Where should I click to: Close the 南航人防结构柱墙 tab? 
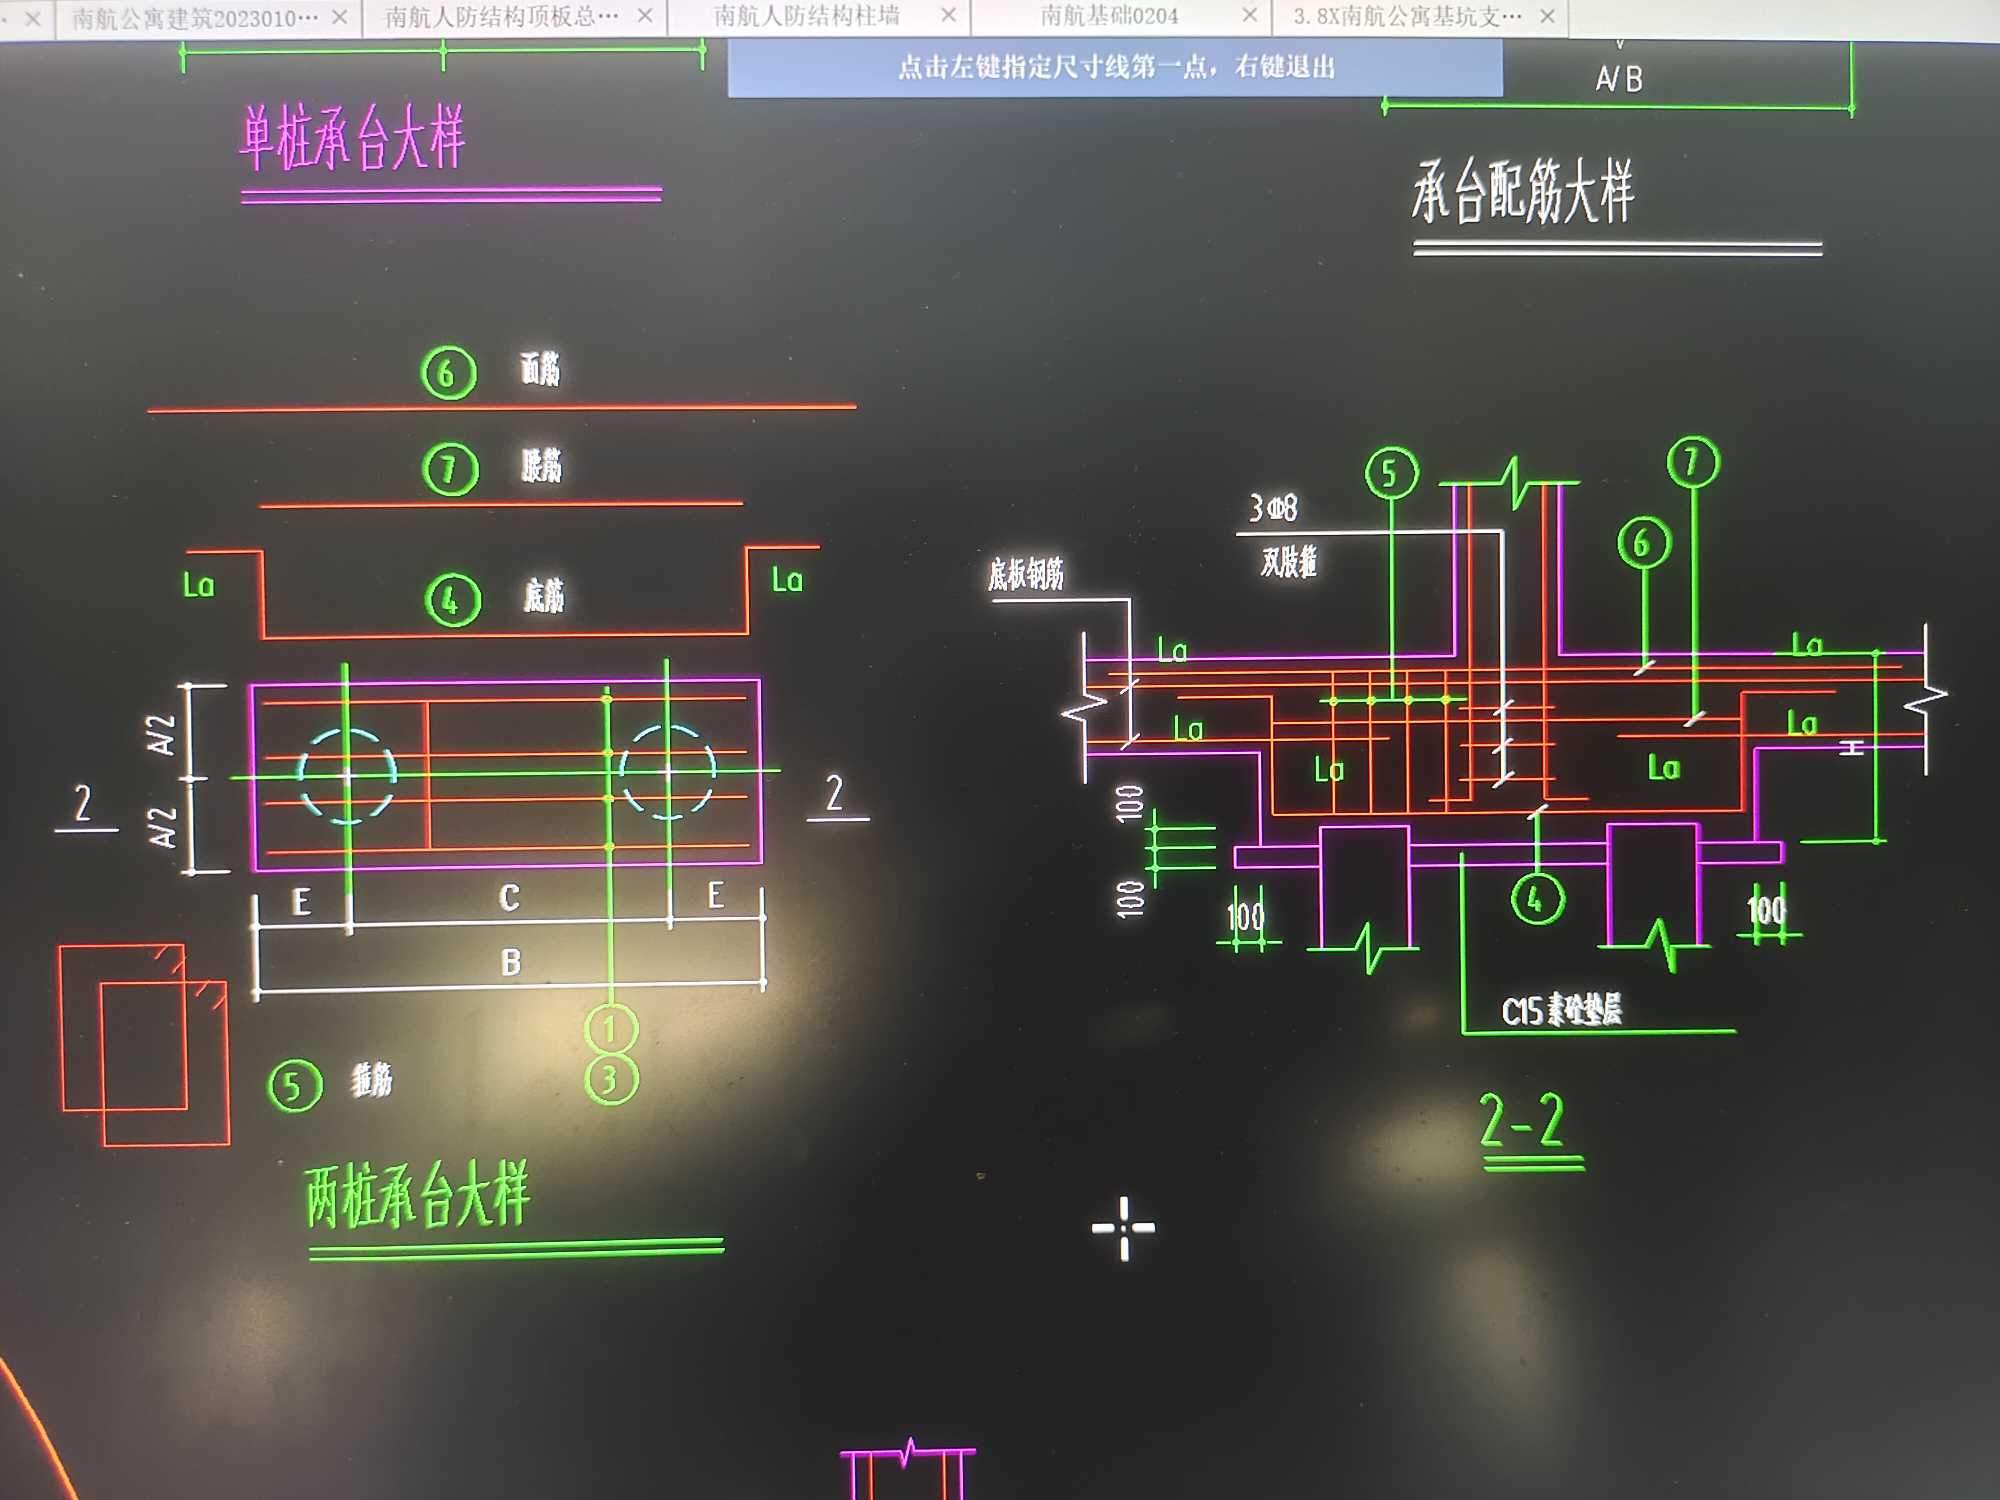point(948,15)
